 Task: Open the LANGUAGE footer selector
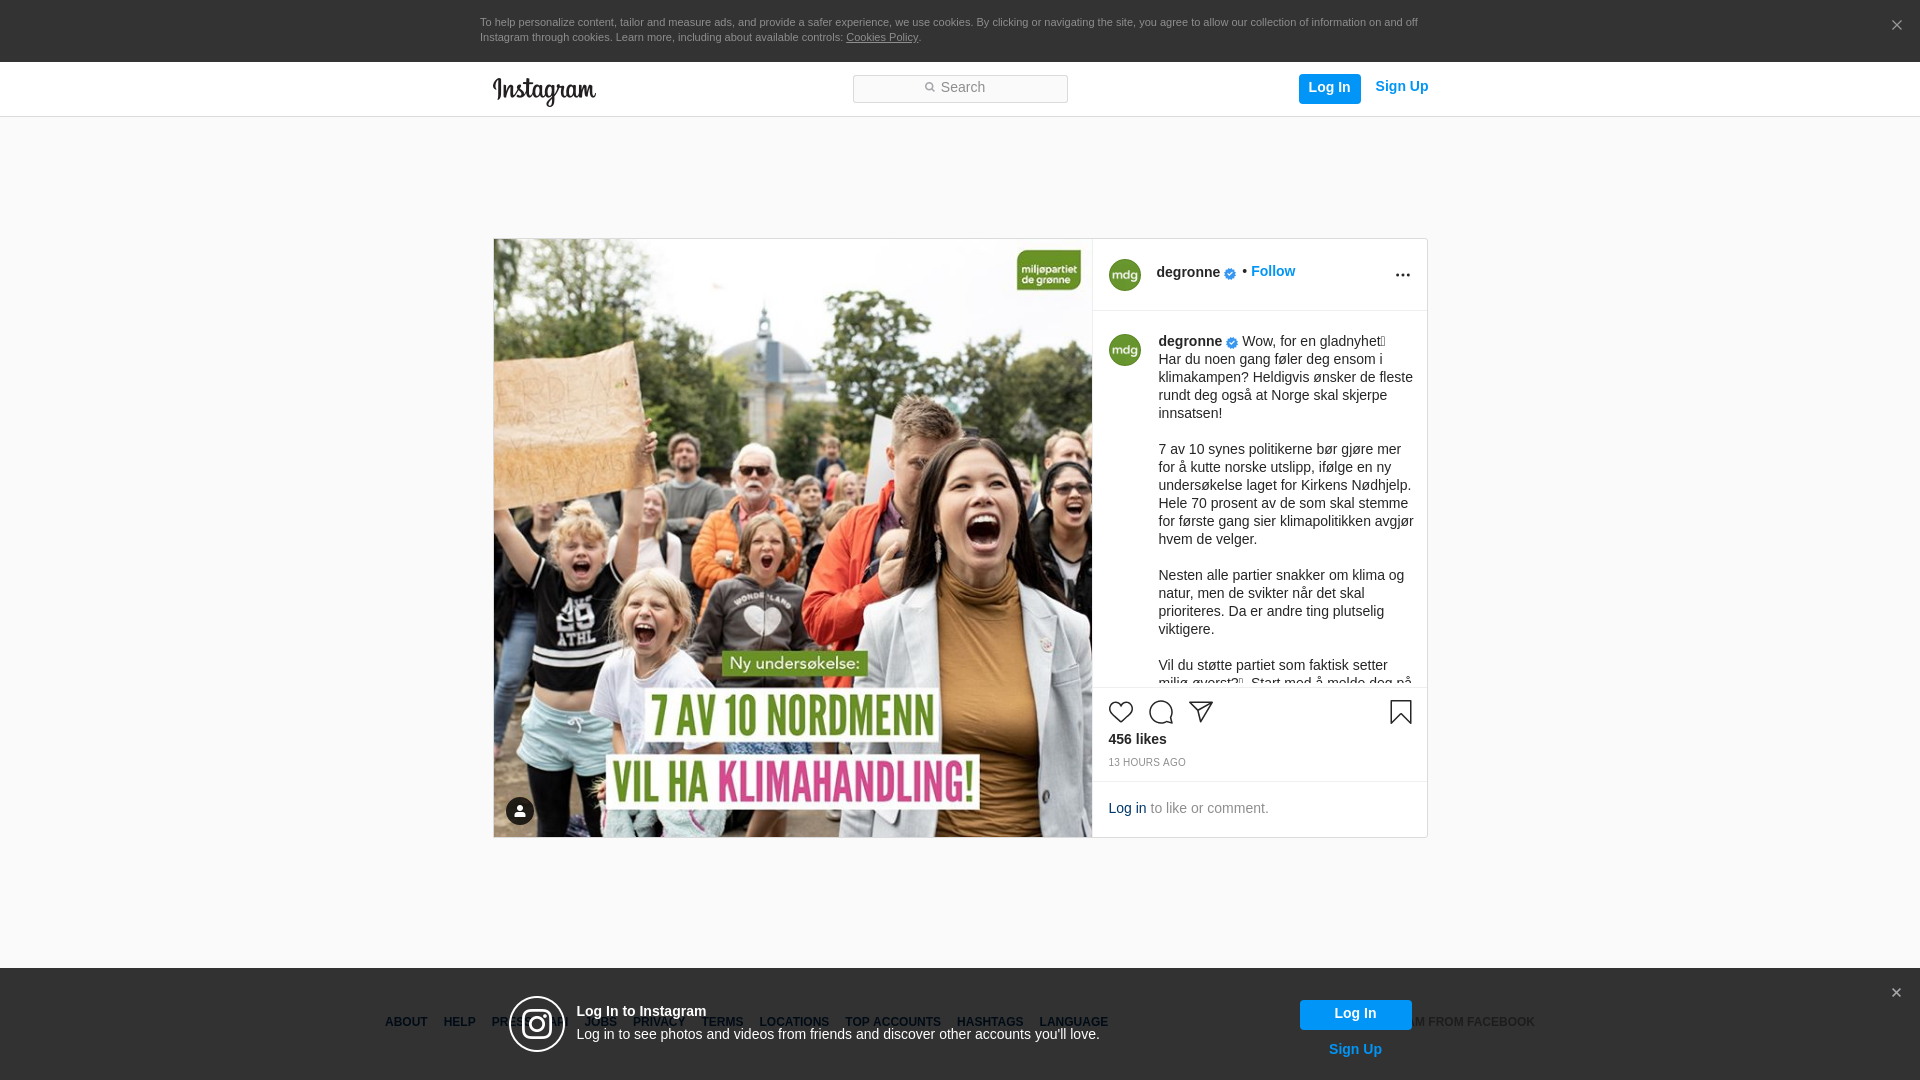[x=1073, y=1022]
